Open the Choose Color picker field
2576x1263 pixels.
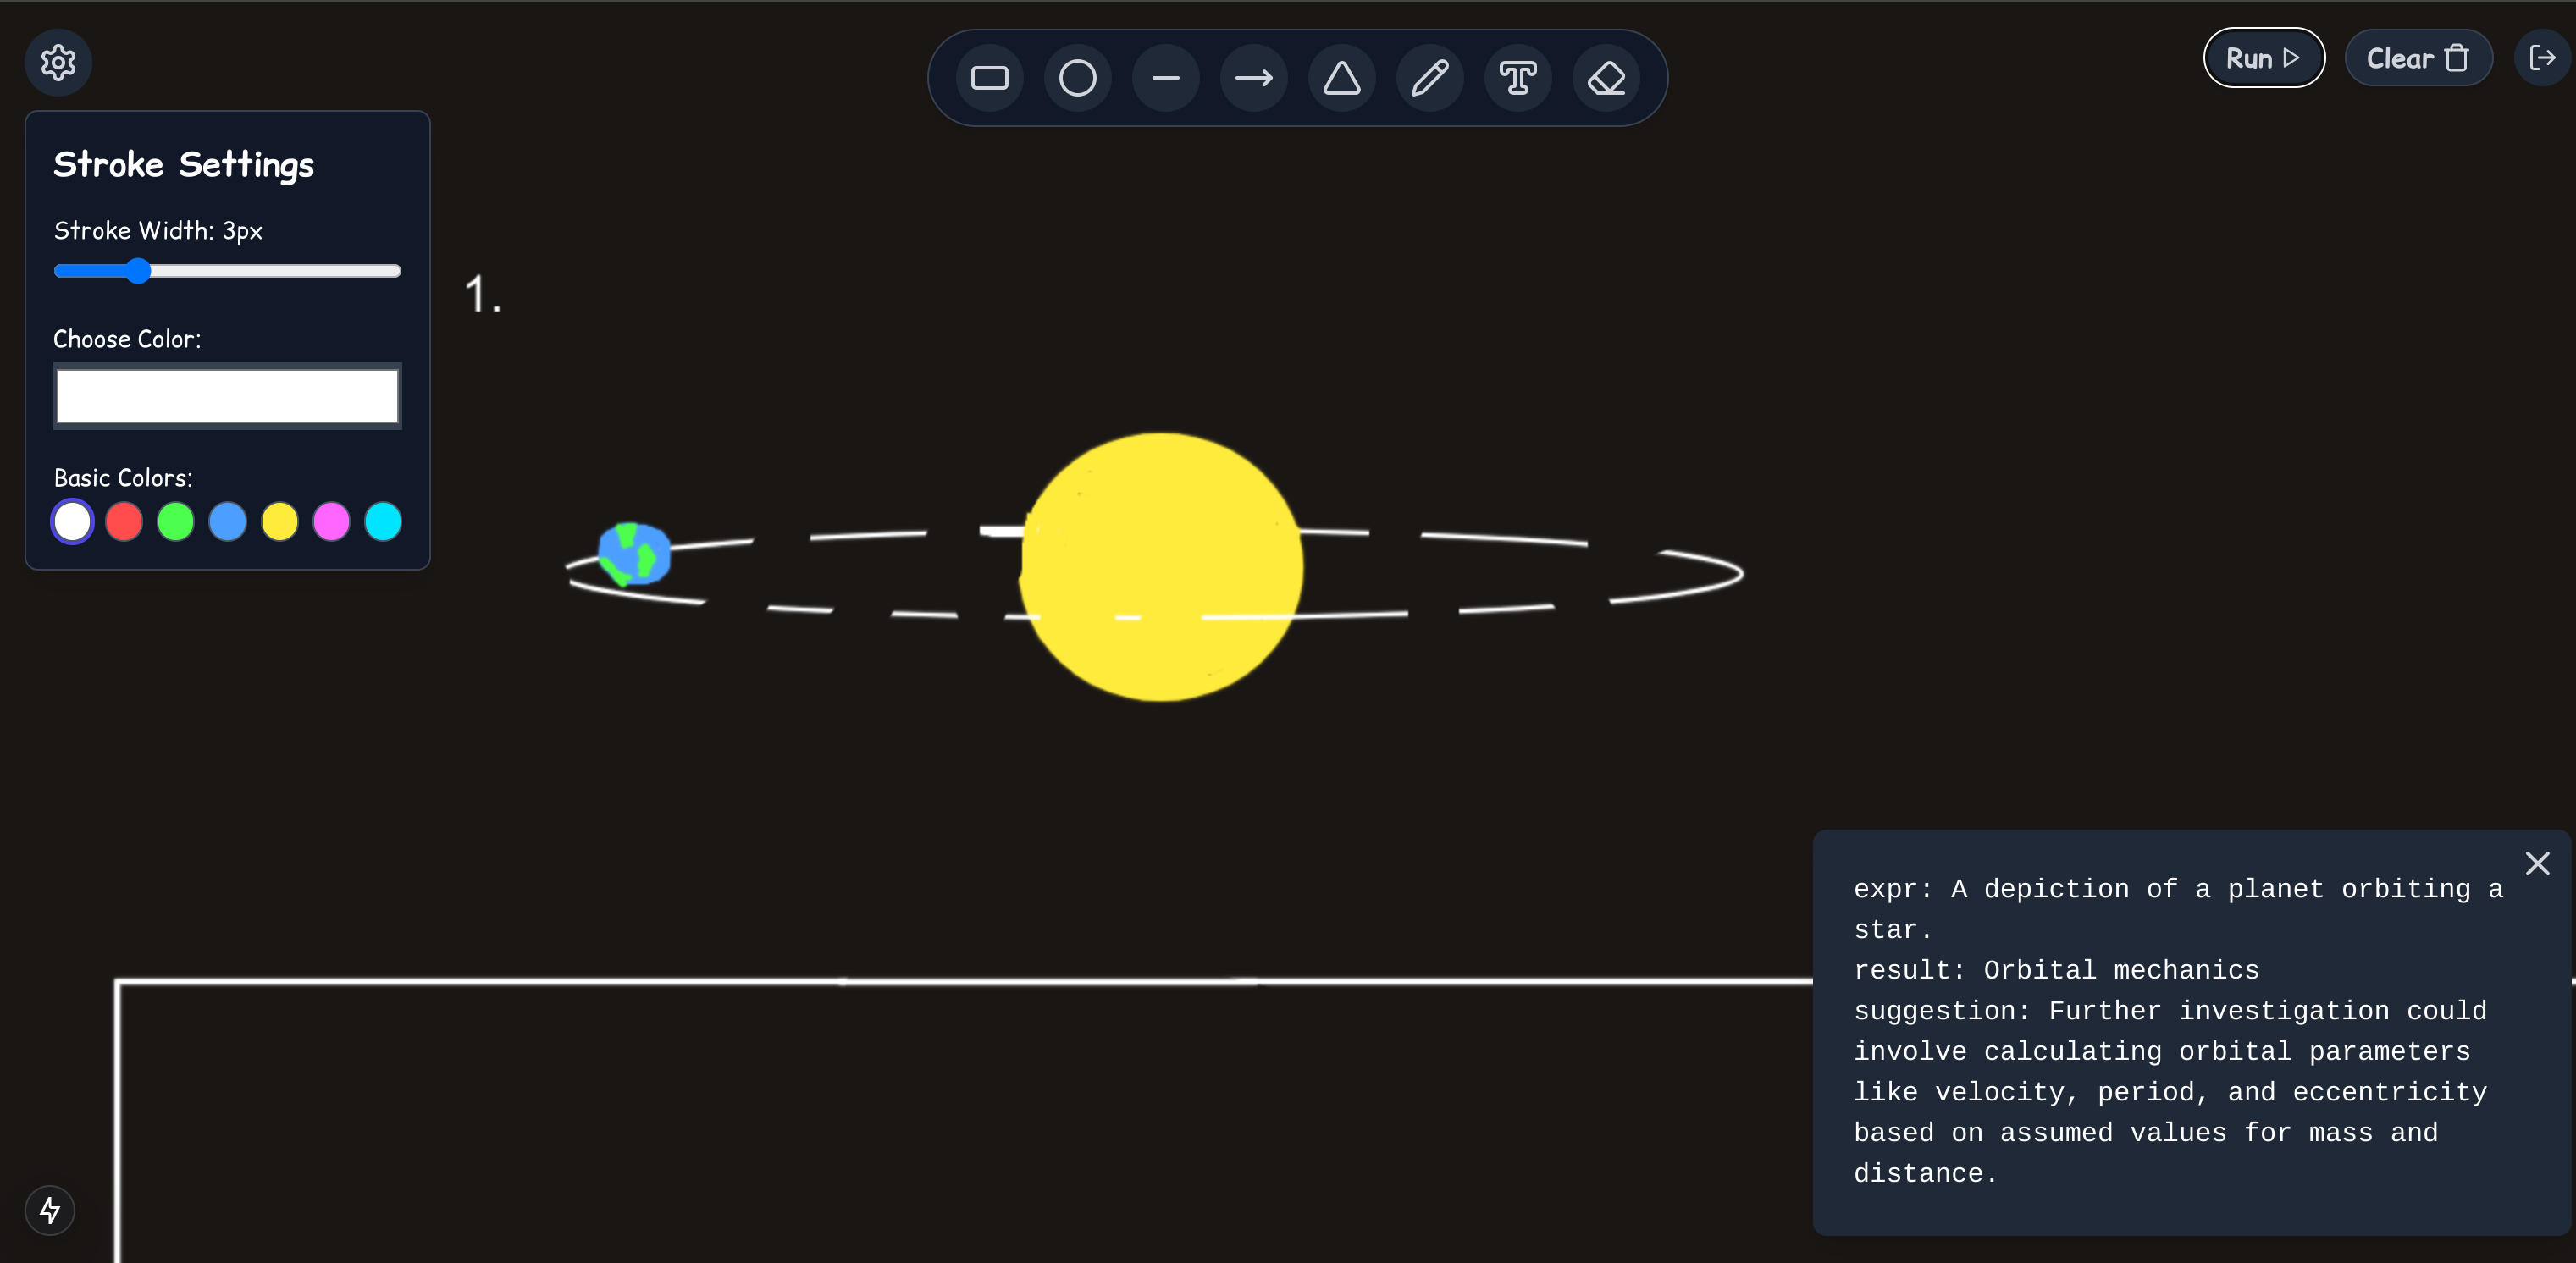227,396
